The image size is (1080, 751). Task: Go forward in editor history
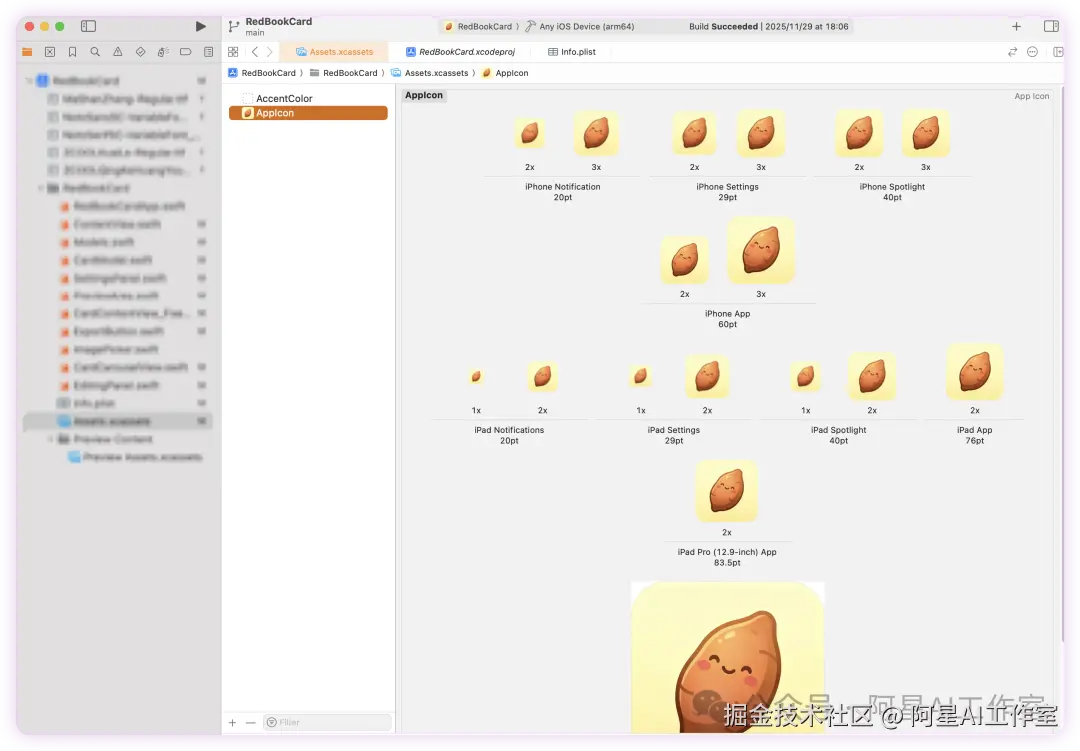coord(269,52)
